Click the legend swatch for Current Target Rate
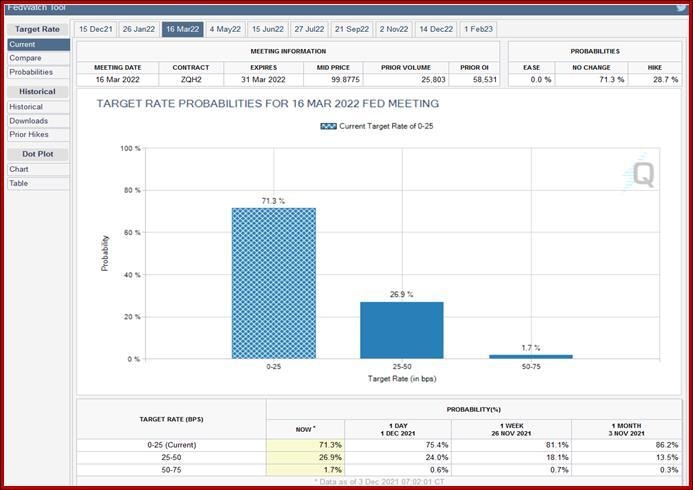This screenshot has height=490, width=693. coord(328,126)
